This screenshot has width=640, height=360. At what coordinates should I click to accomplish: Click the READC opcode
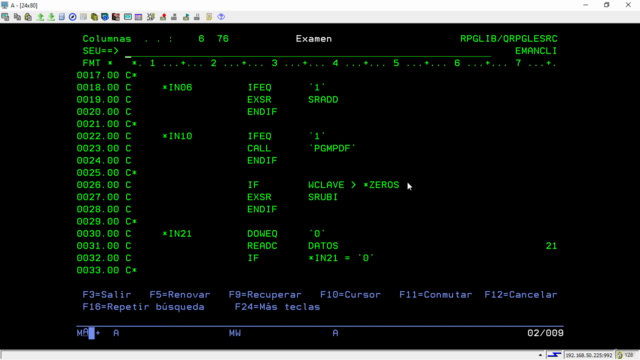pyautogui.click(x=262, y=246)
